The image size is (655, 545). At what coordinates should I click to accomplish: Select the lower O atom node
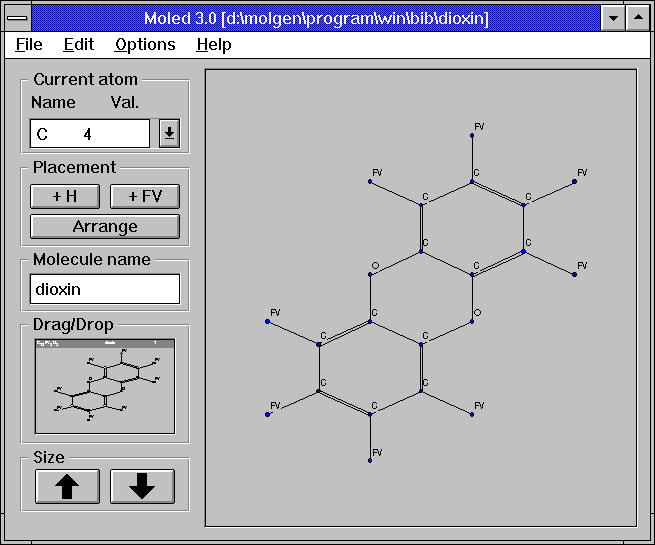click(x=472, y=322)
